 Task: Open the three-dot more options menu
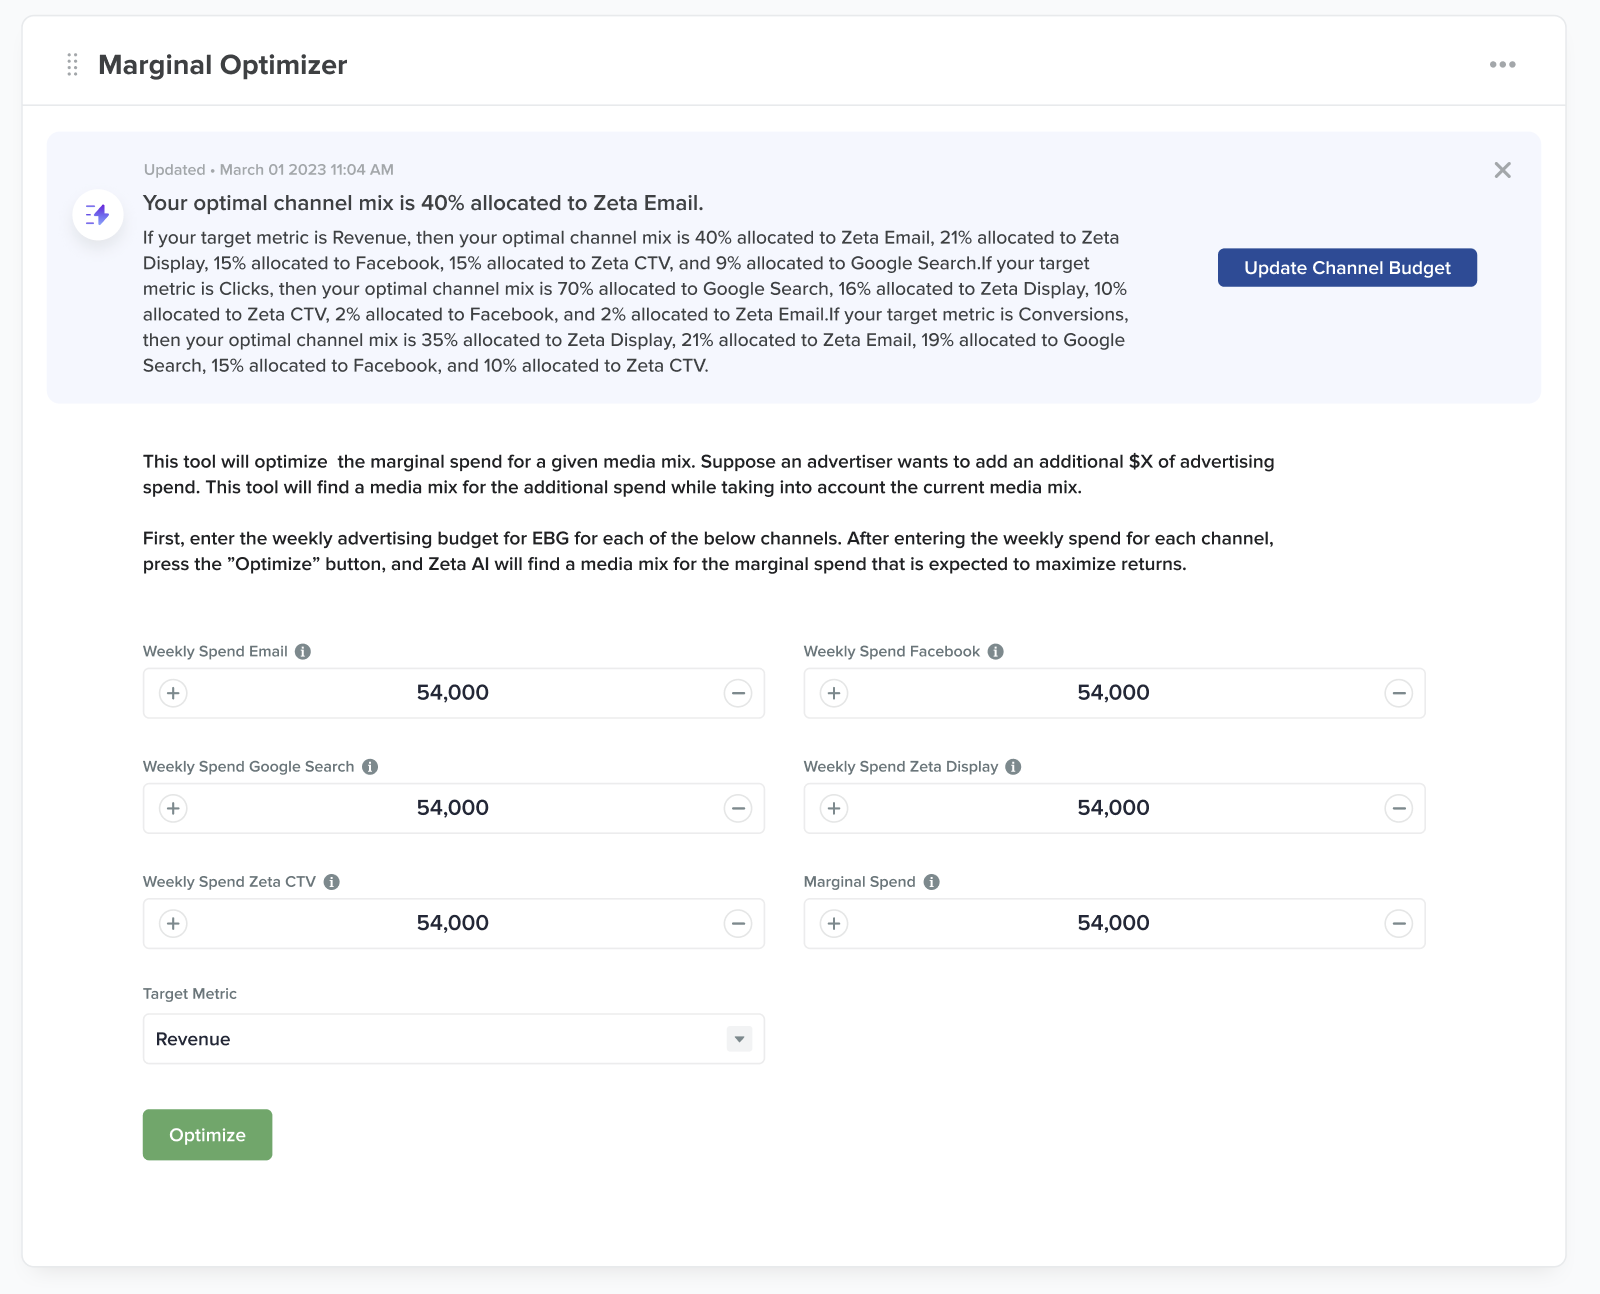pyautogui.click(x=1502, y=65)
